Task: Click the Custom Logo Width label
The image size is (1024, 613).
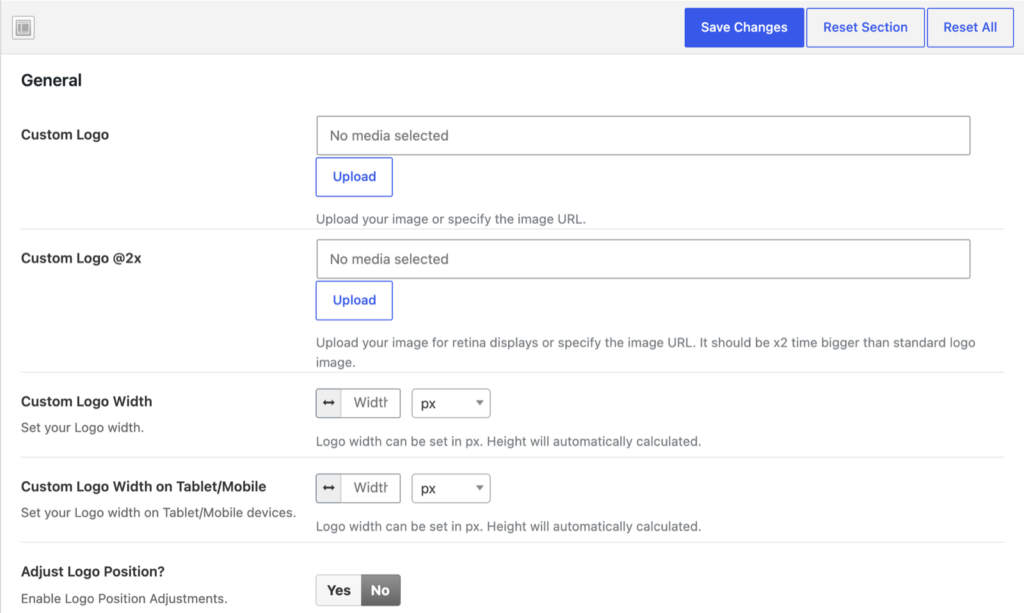Action: [x=86, y=401]
